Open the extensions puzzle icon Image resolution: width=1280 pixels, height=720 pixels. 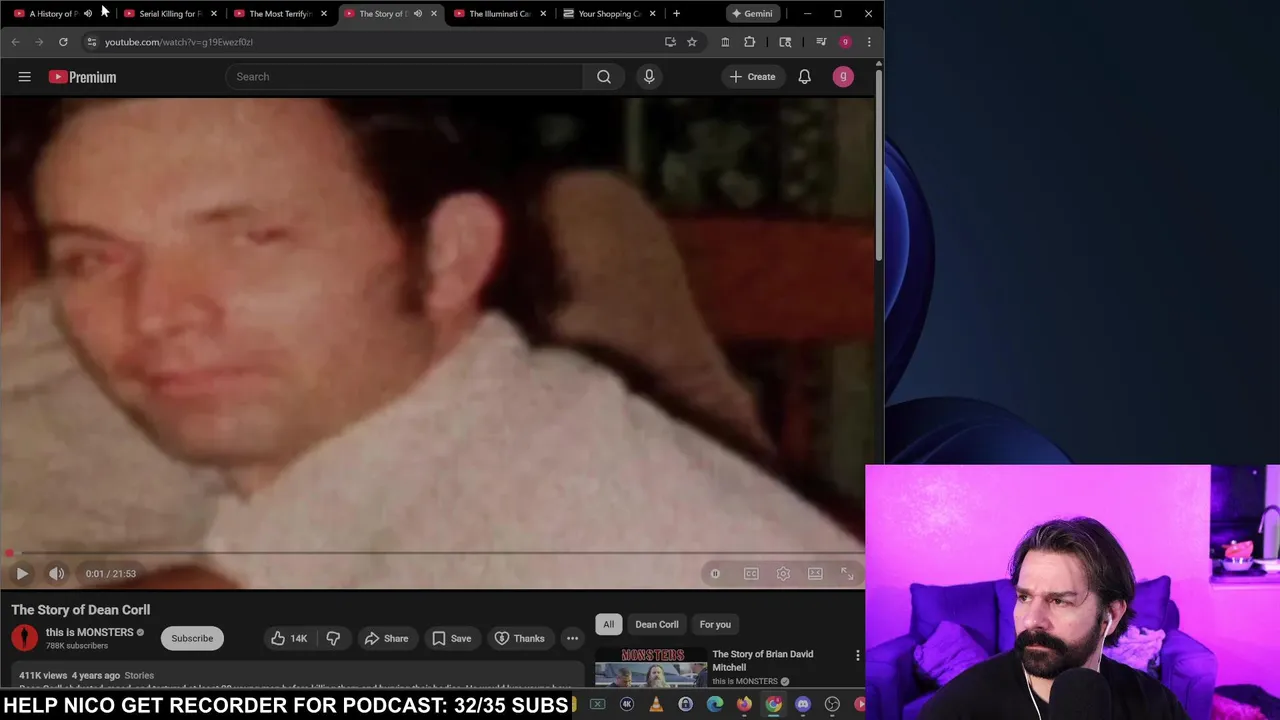tap(749, 42)
